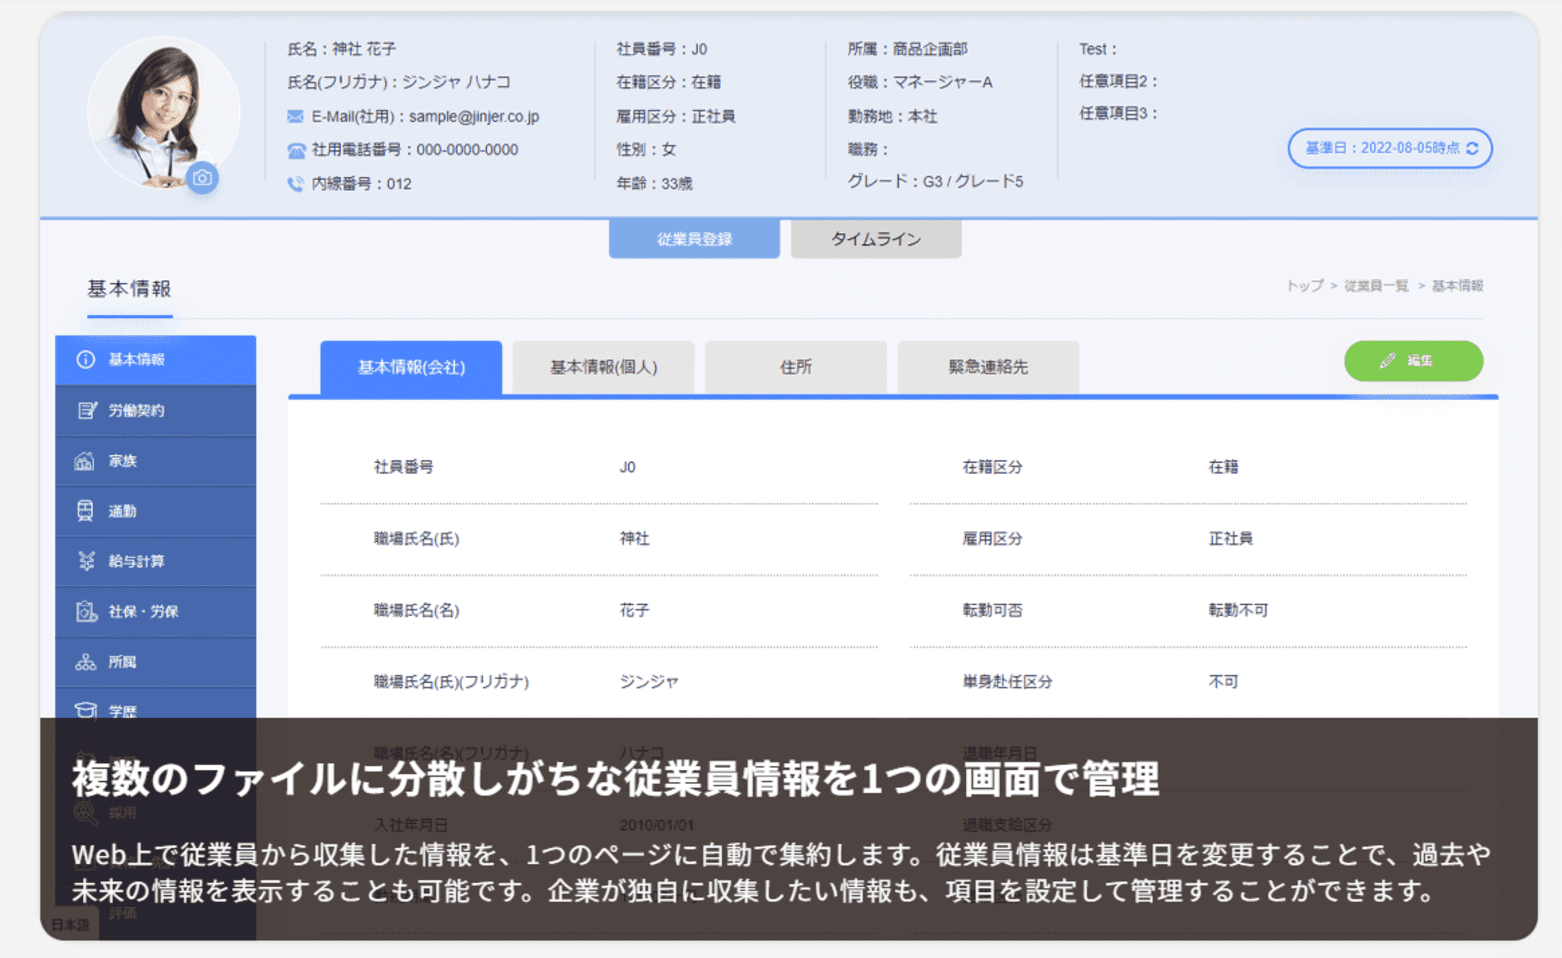
Task: Open 学歴 via its graduation cap icon
Action: click(86, 710)
